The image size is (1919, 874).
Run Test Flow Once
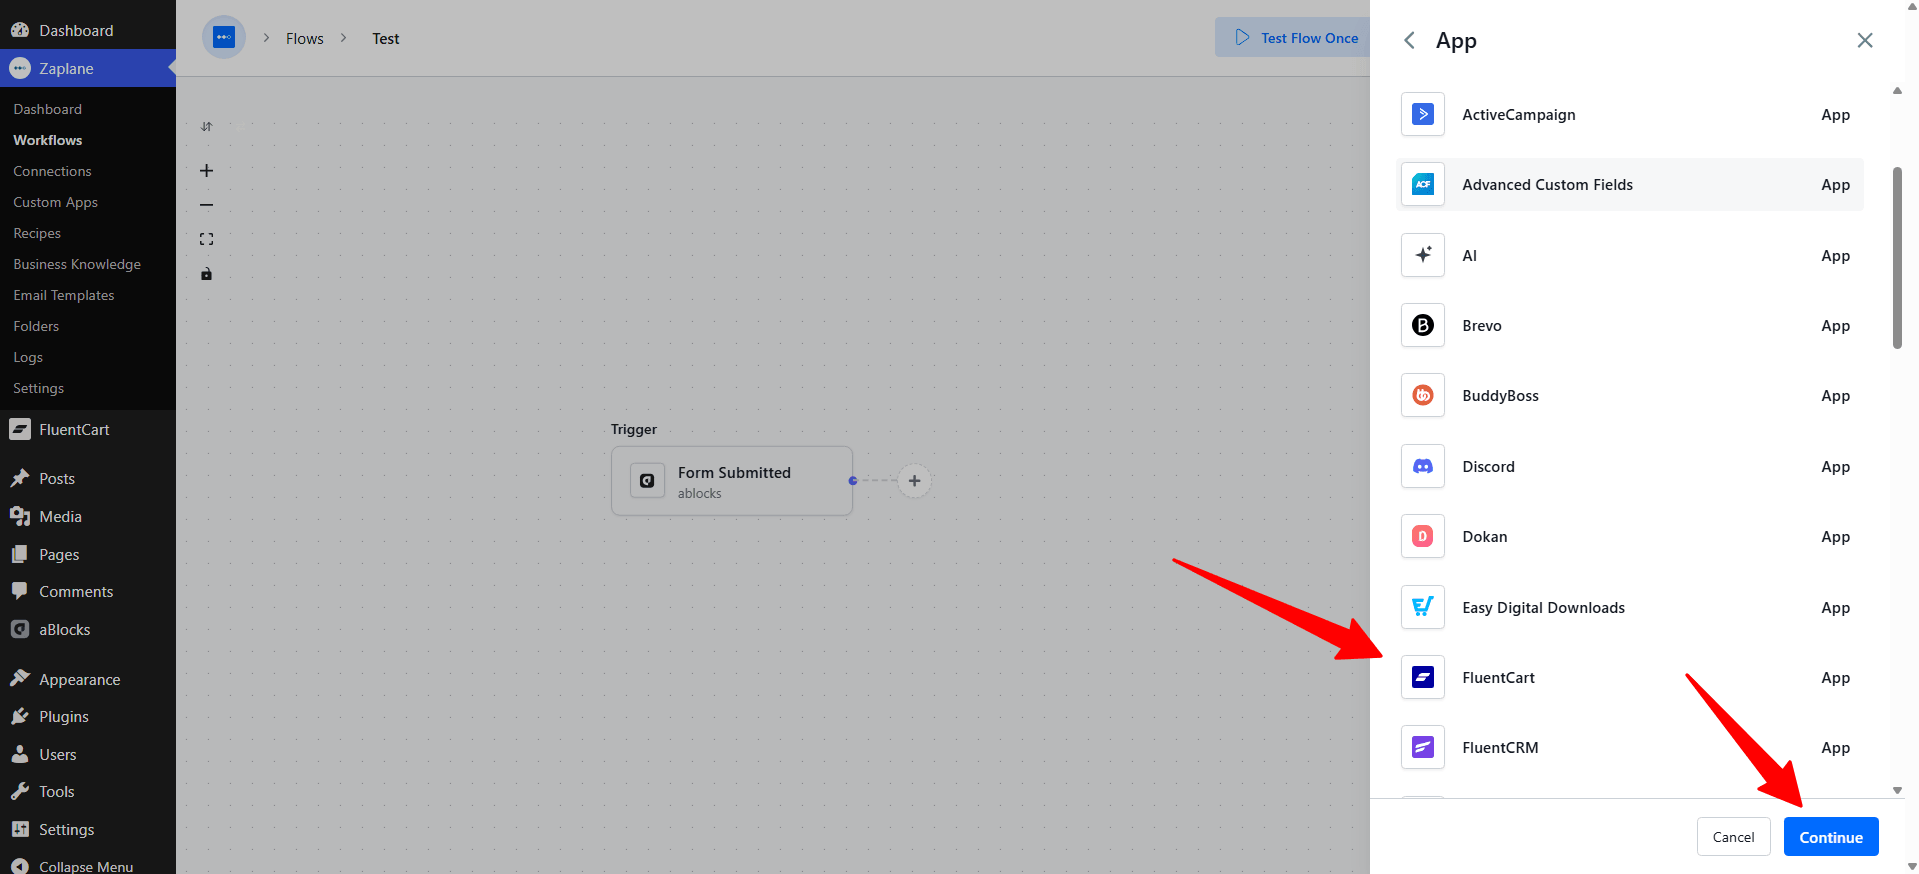[1295, 38]
